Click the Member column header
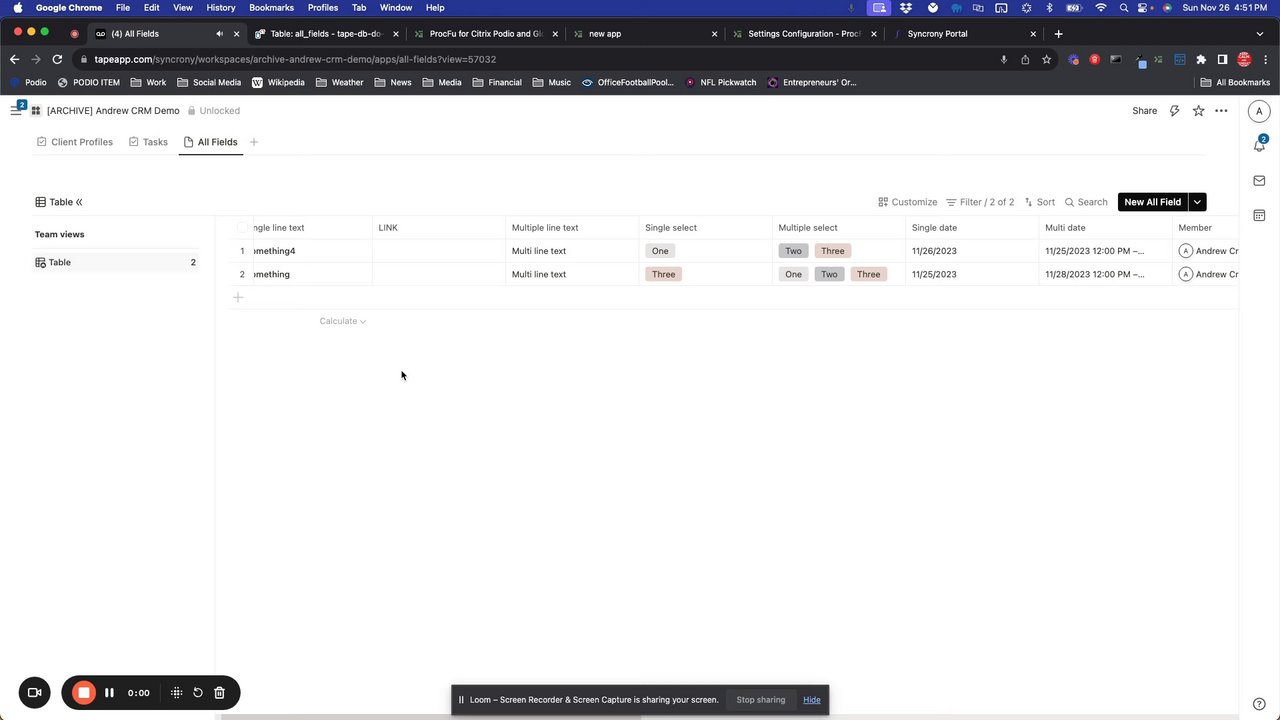The height and width of the screenshot is (720, 1280). (x=1205, y=228)
